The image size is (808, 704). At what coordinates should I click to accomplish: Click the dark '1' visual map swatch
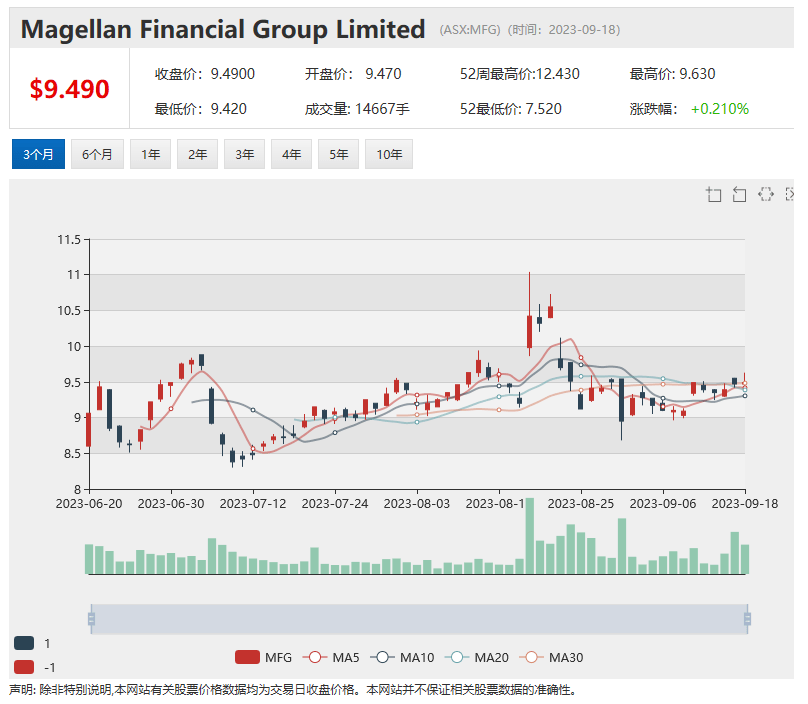(x=24, y=643)
